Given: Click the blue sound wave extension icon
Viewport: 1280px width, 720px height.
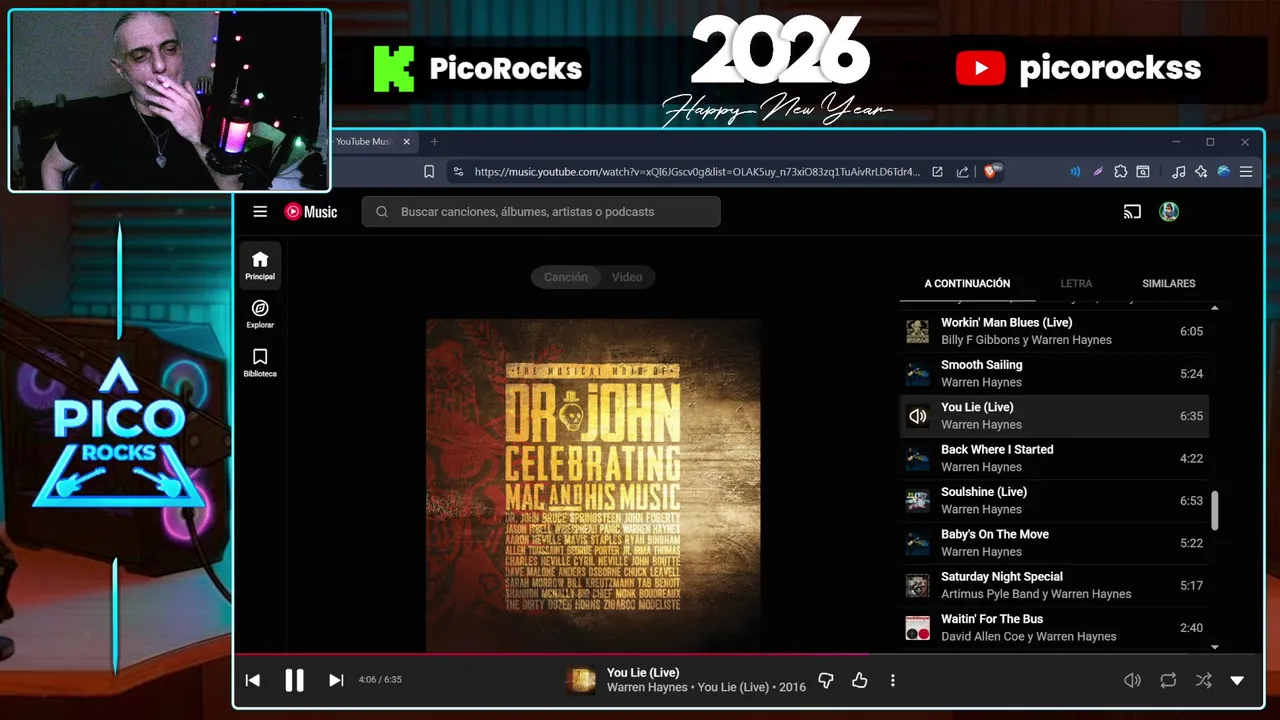Looking at the screenshot, I should (1075, 172).
